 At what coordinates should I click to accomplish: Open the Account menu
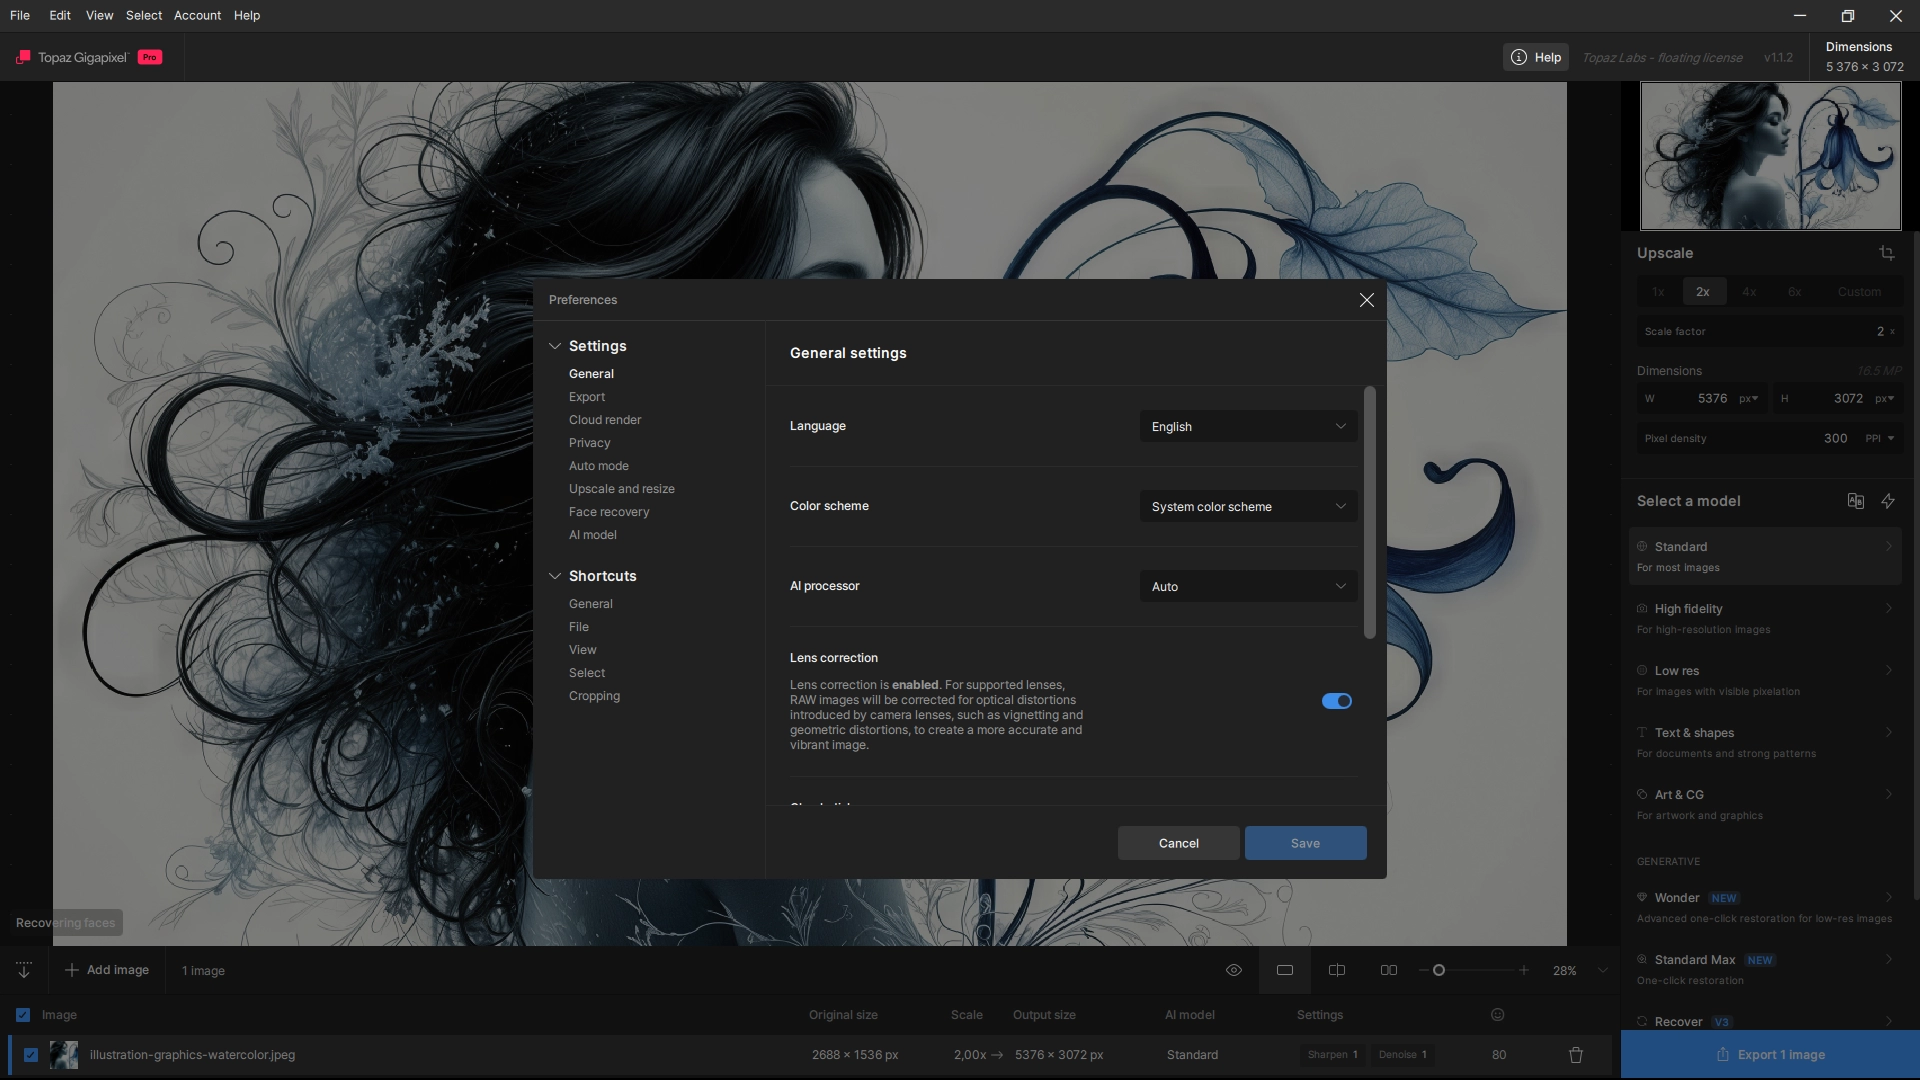[197, 15]
